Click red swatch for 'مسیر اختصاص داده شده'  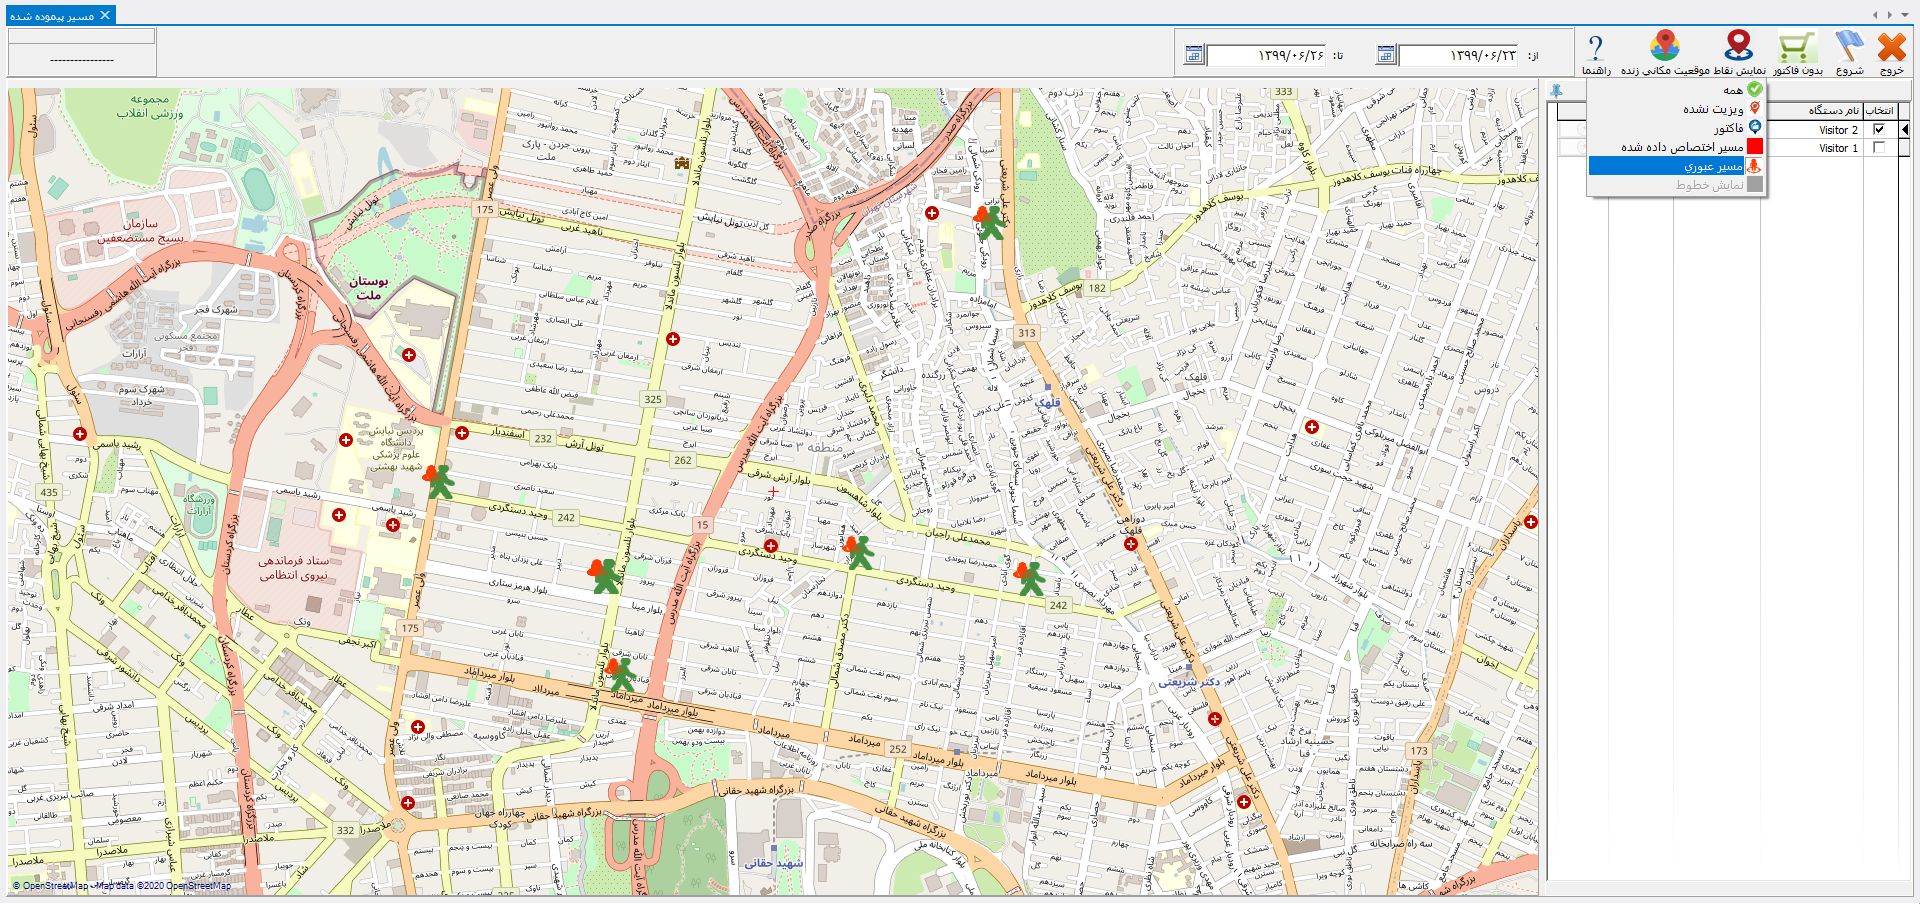(x=1754, y=147)
